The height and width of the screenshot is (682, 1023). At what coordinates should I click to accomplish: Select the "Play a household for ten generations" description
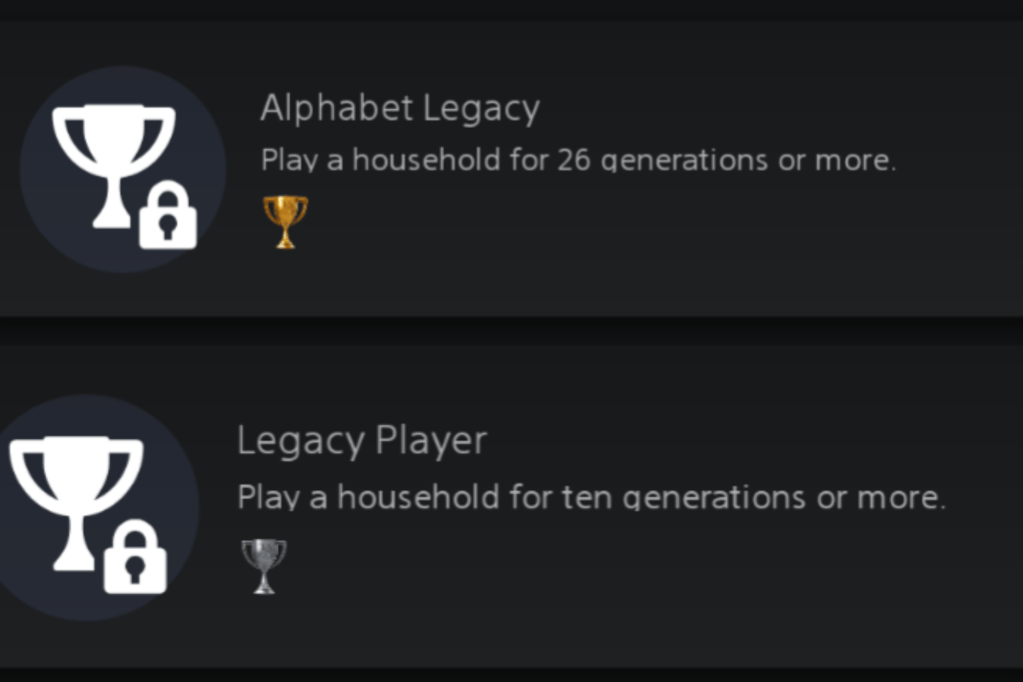590,497
